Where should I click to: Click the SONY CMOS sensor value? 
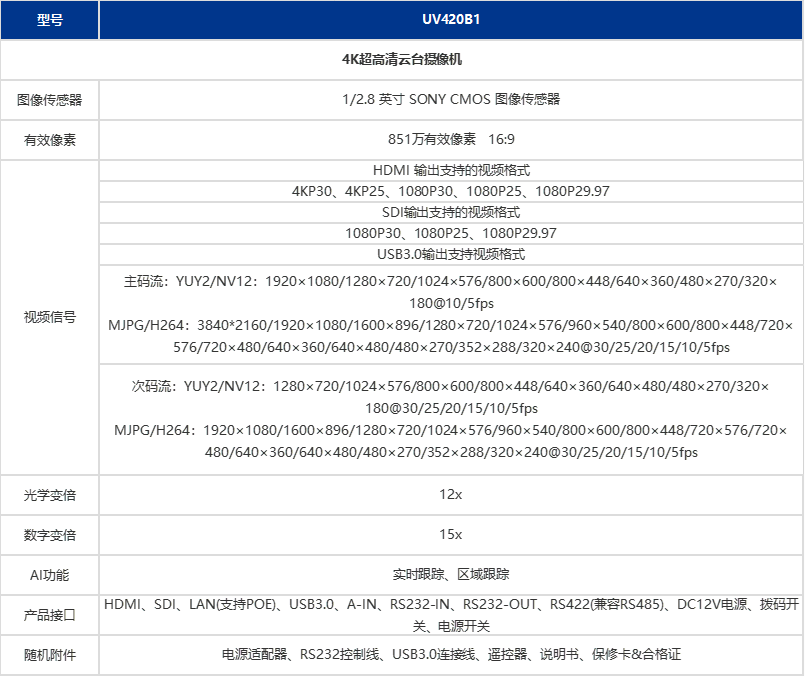coord(450,100)
